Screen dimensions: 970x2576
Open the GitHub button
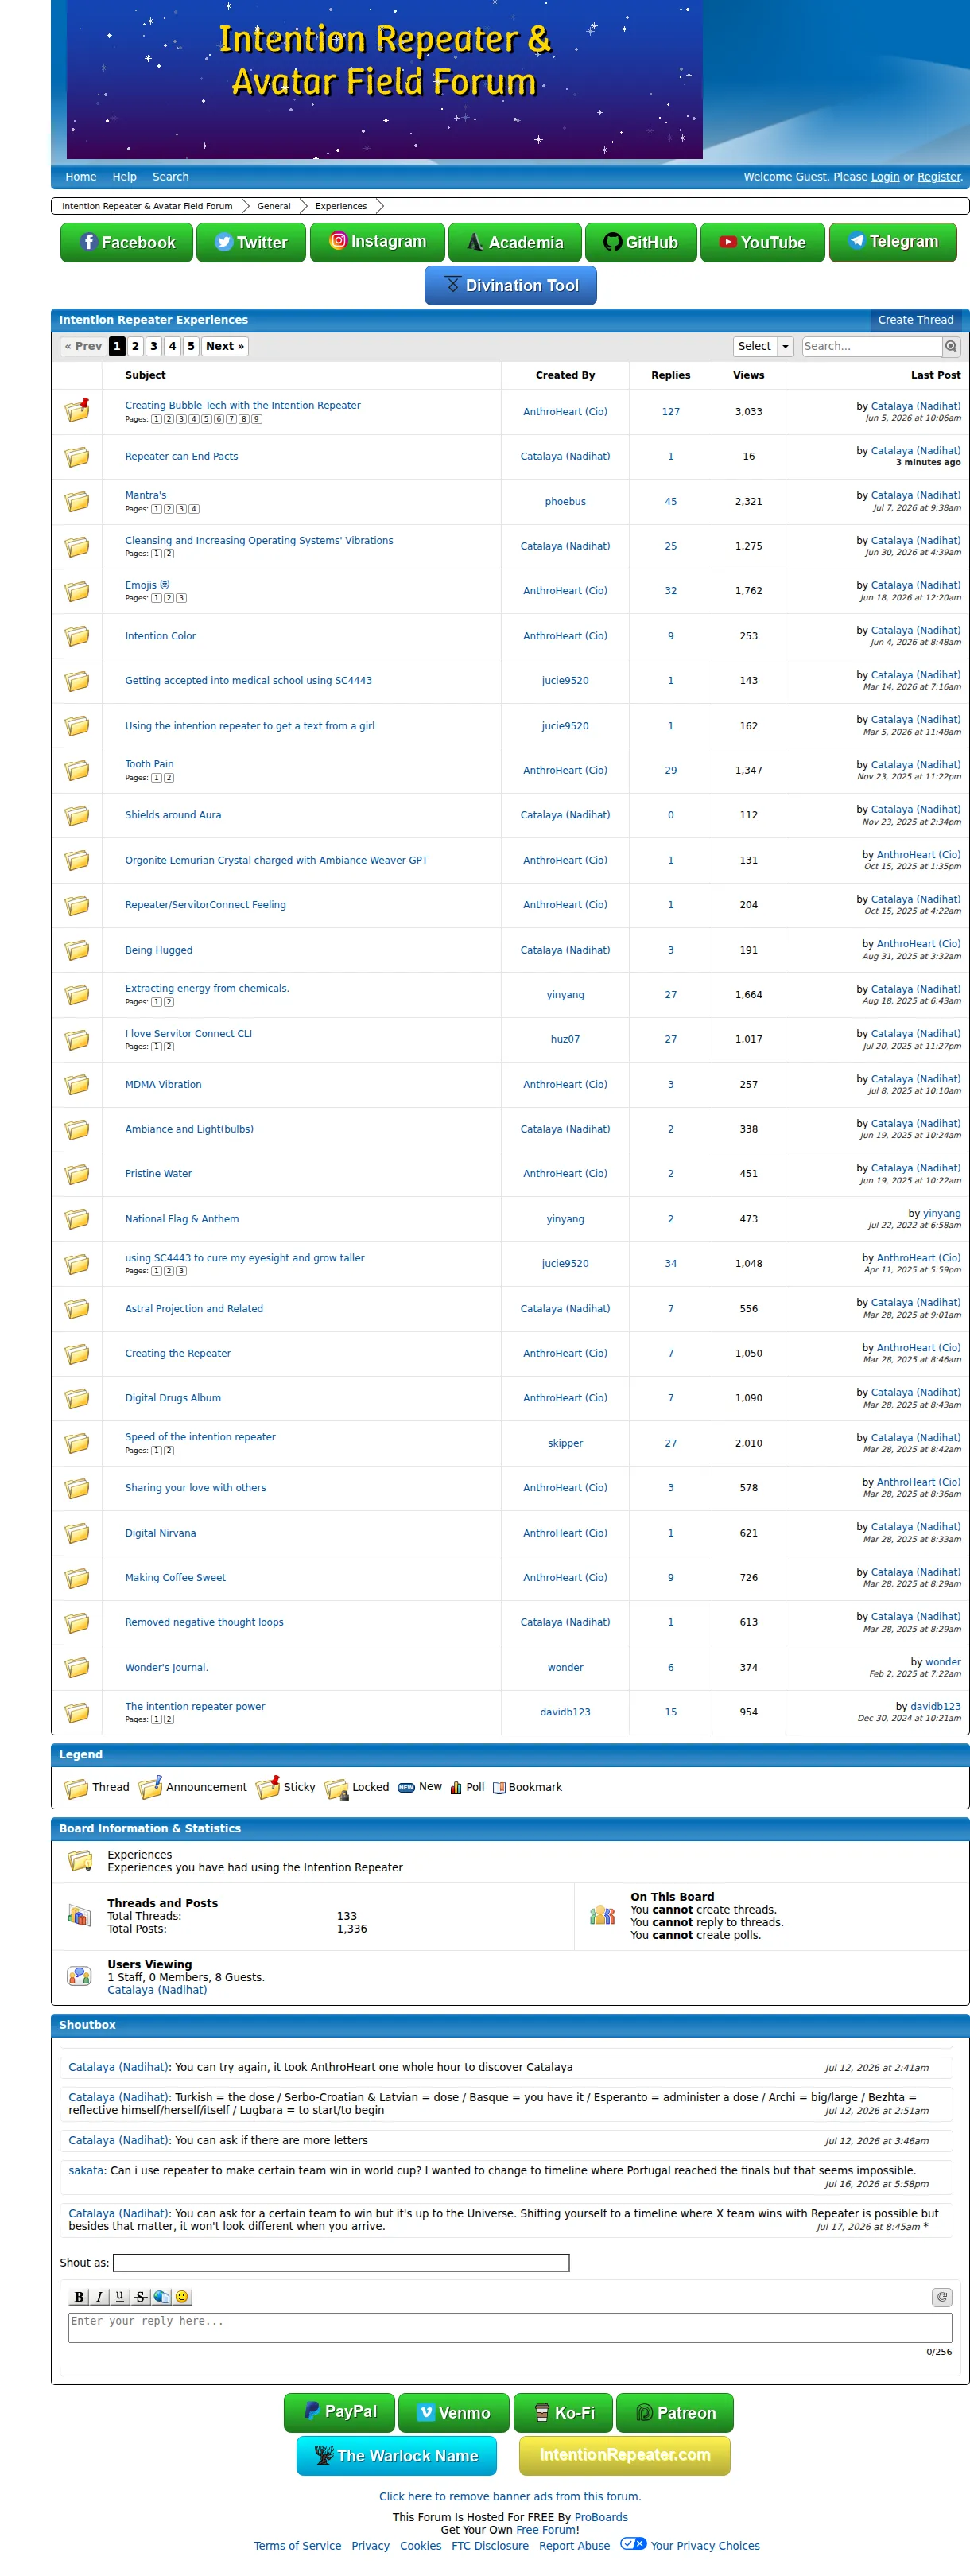pyautogui.click(x=641, y=242)
